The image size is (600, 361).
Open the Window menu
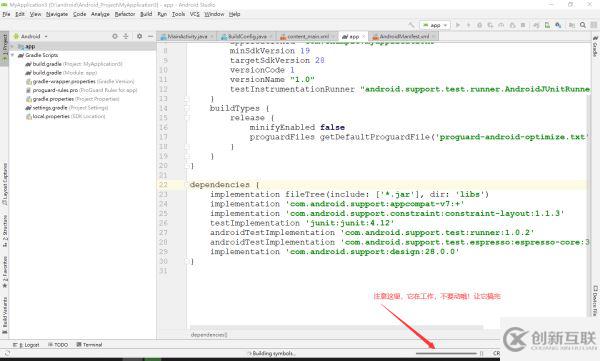[214, 14]
